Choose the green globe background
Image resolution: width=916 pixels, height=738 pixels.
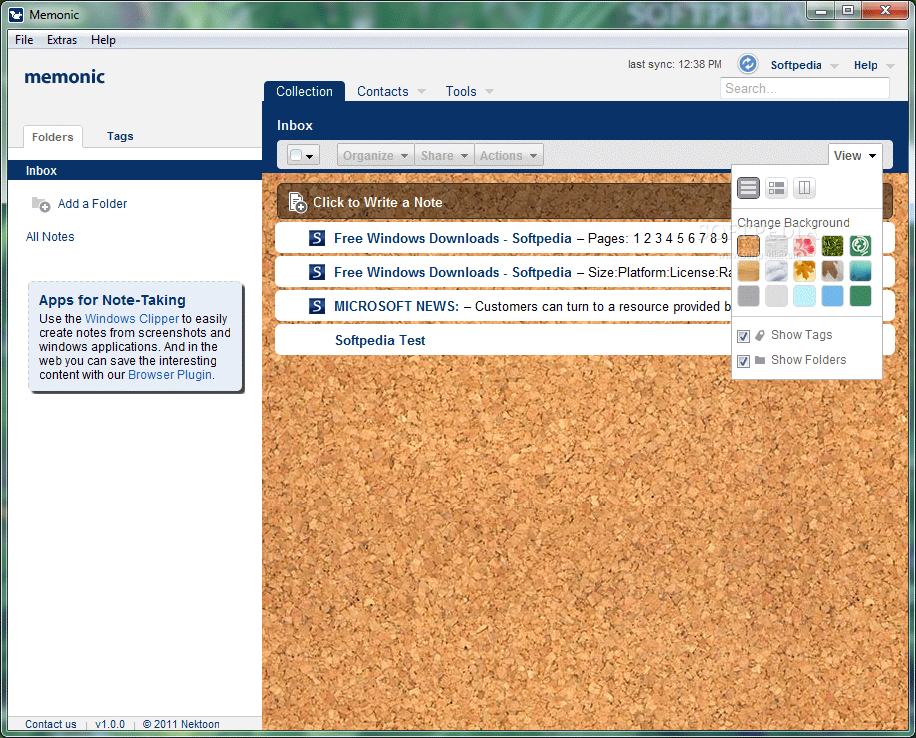click(861, 246)
